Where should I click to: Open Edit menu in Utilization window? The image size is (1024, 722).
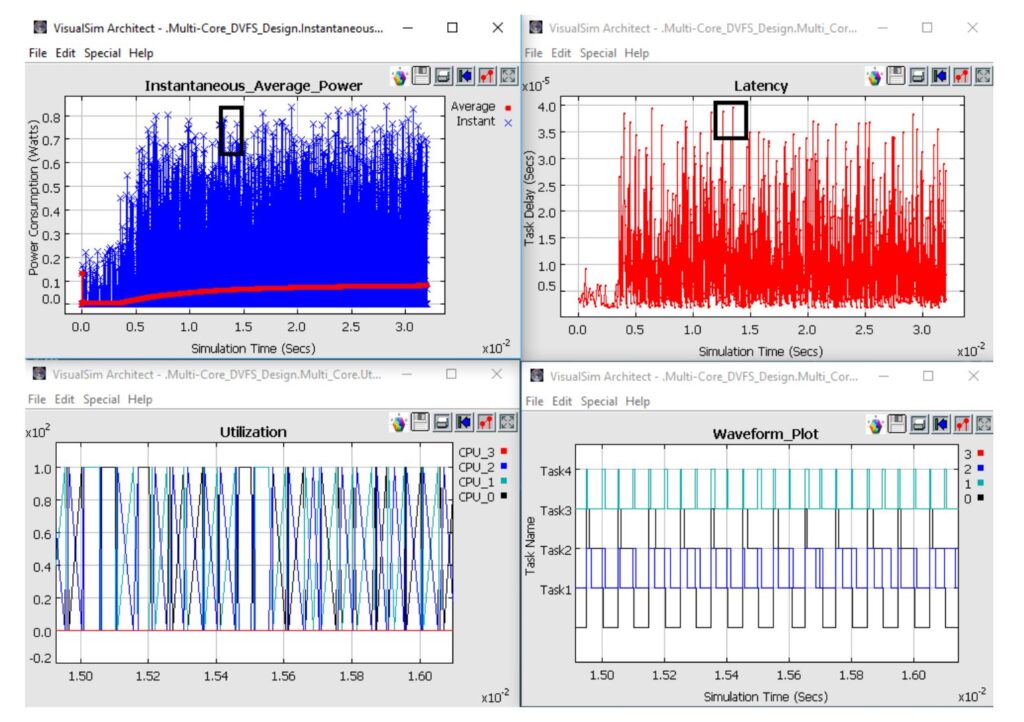[64, 399]
